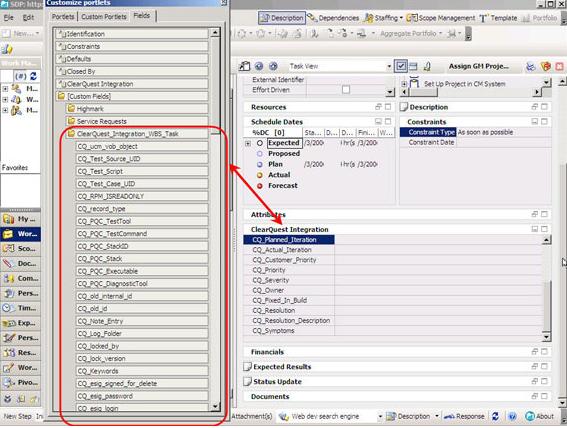Open the Task View dropdown
This screenshot has height=428, width=567.
[x=389, y=67]
